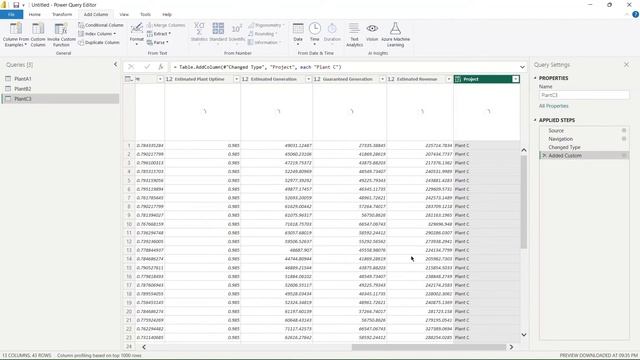Open Text Analytics AI insight

click(354, 34)
